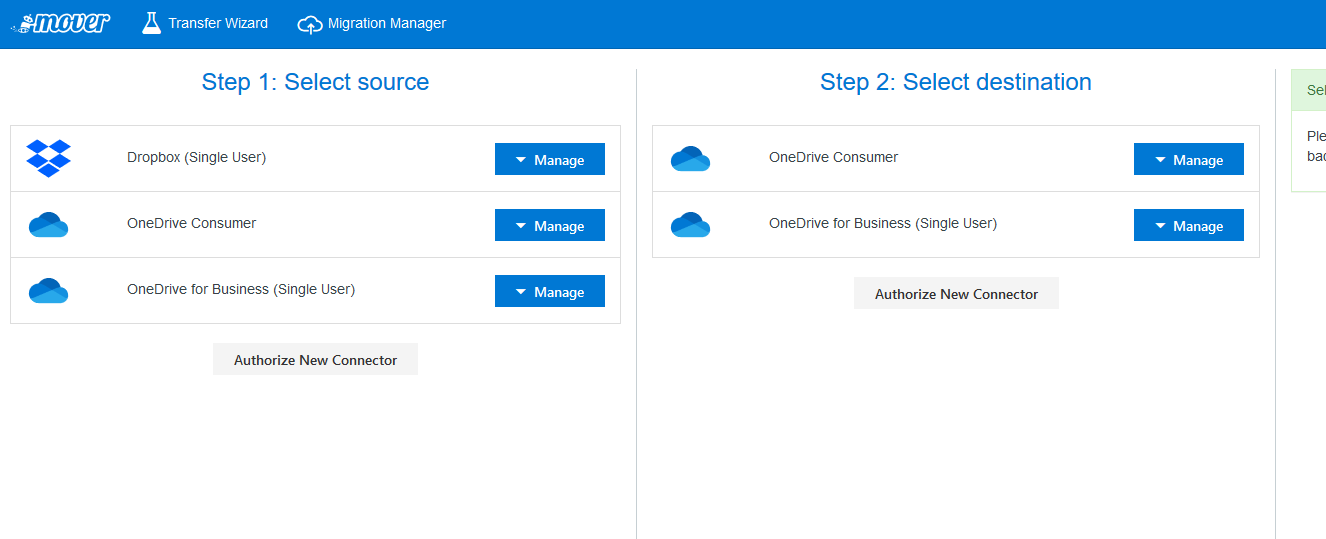Select OneDrive Consumer cloud icon in destination list

[x=690, y=158]
